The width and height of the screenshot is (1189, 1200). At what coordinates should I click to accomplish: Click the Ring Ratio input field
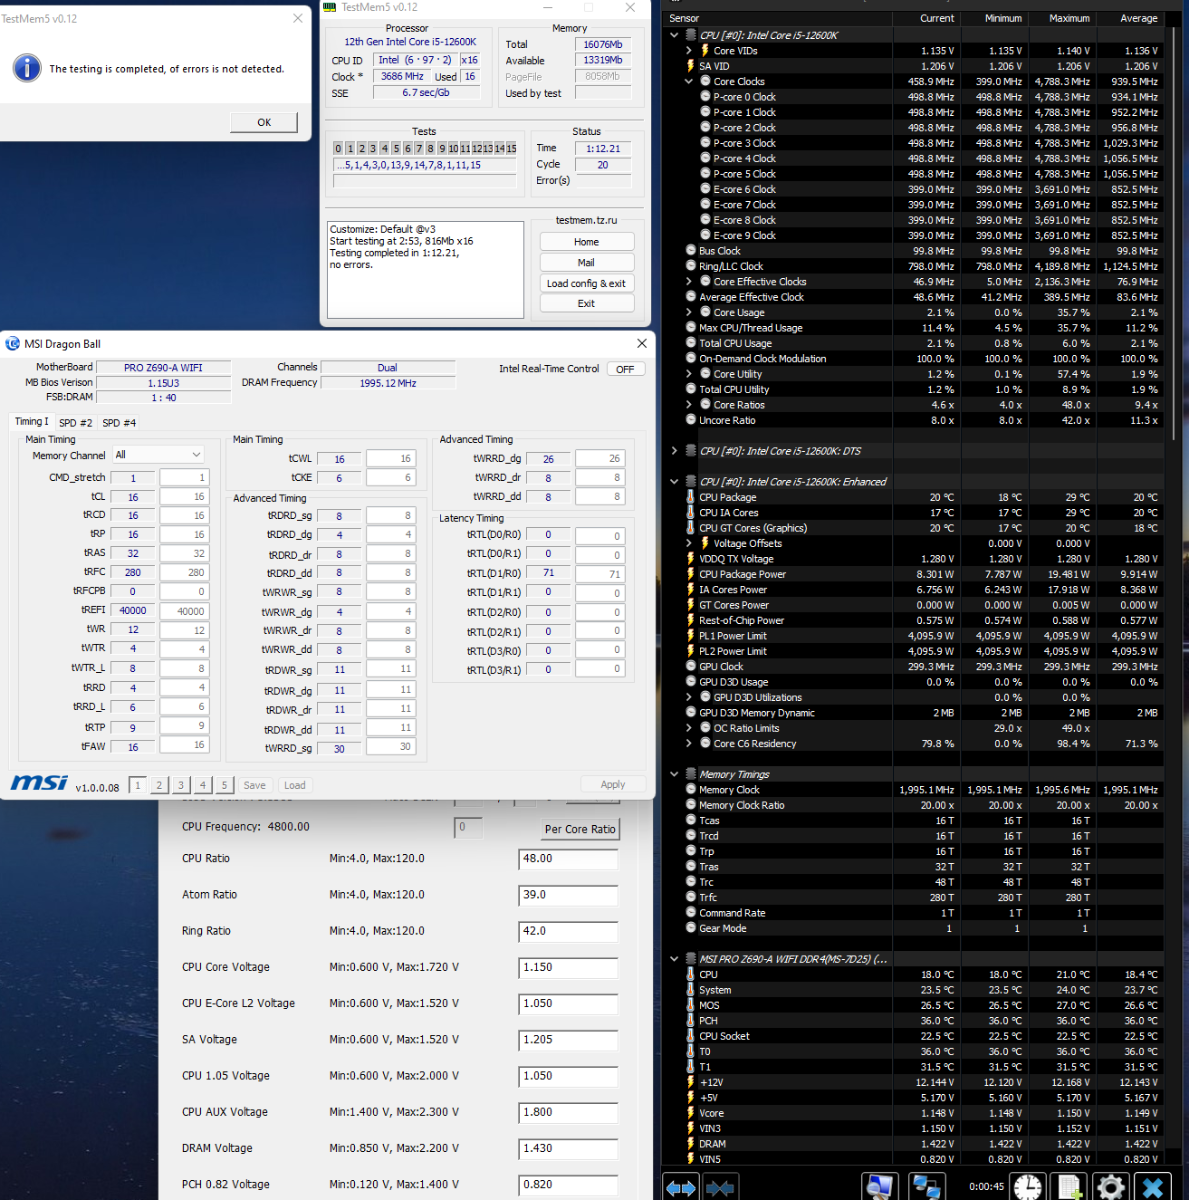[568, 931]
